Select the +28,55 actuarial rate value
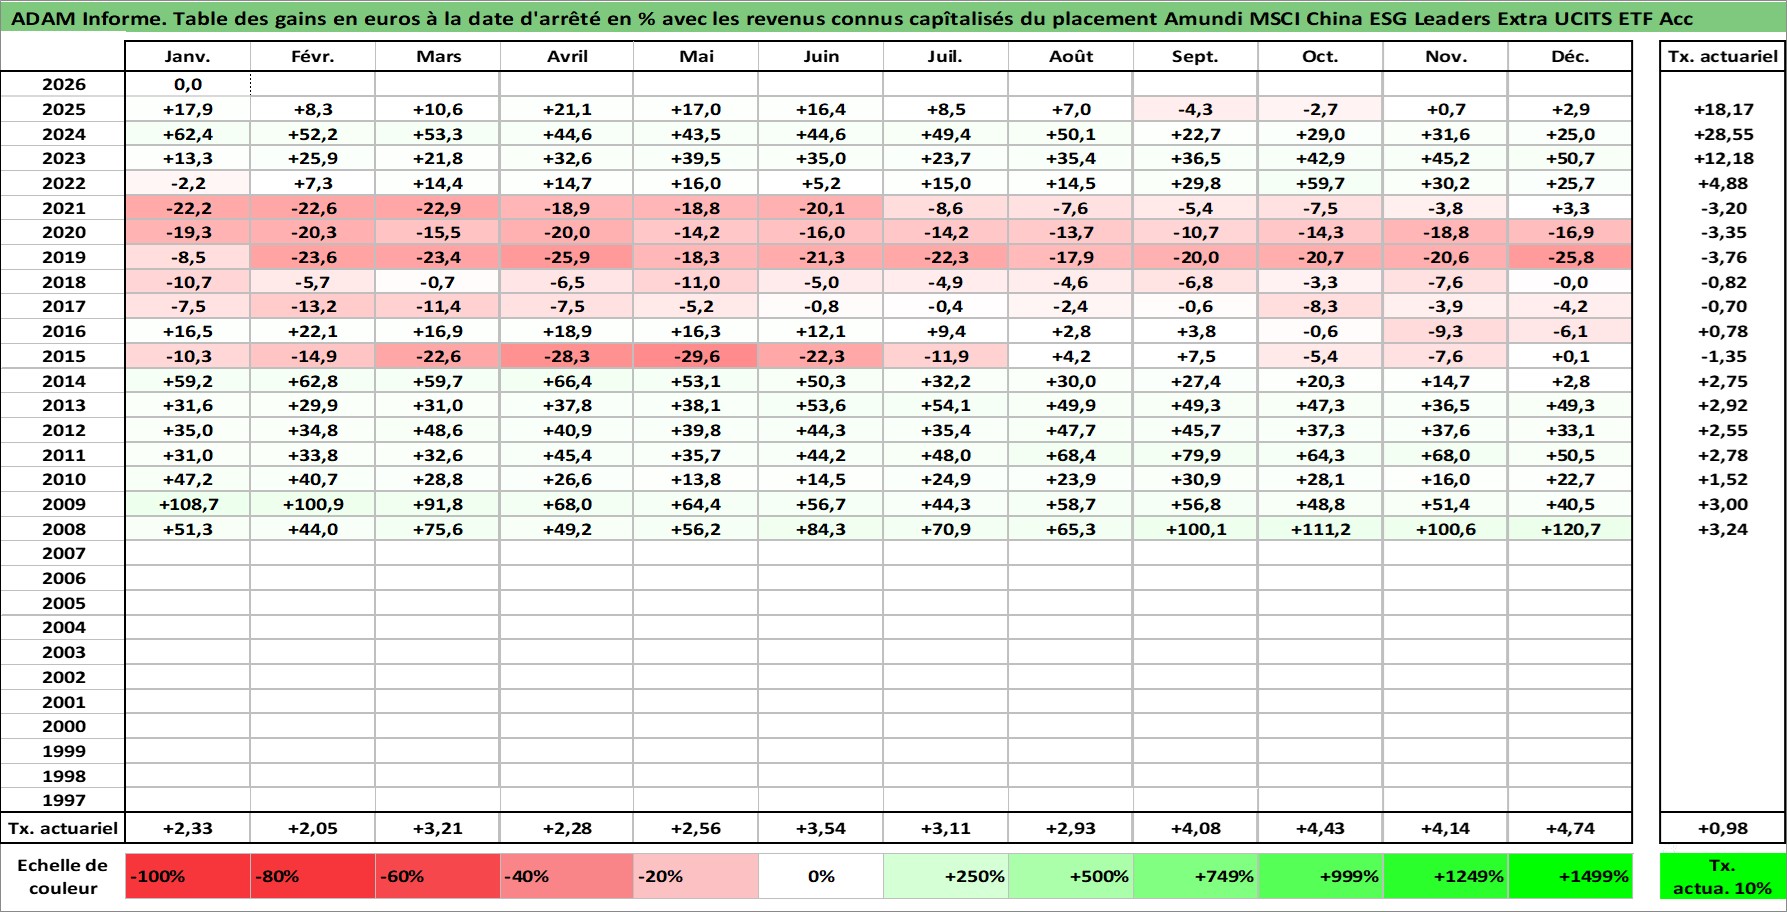This screenshot has width=1787, height=912. (1722, 134)
